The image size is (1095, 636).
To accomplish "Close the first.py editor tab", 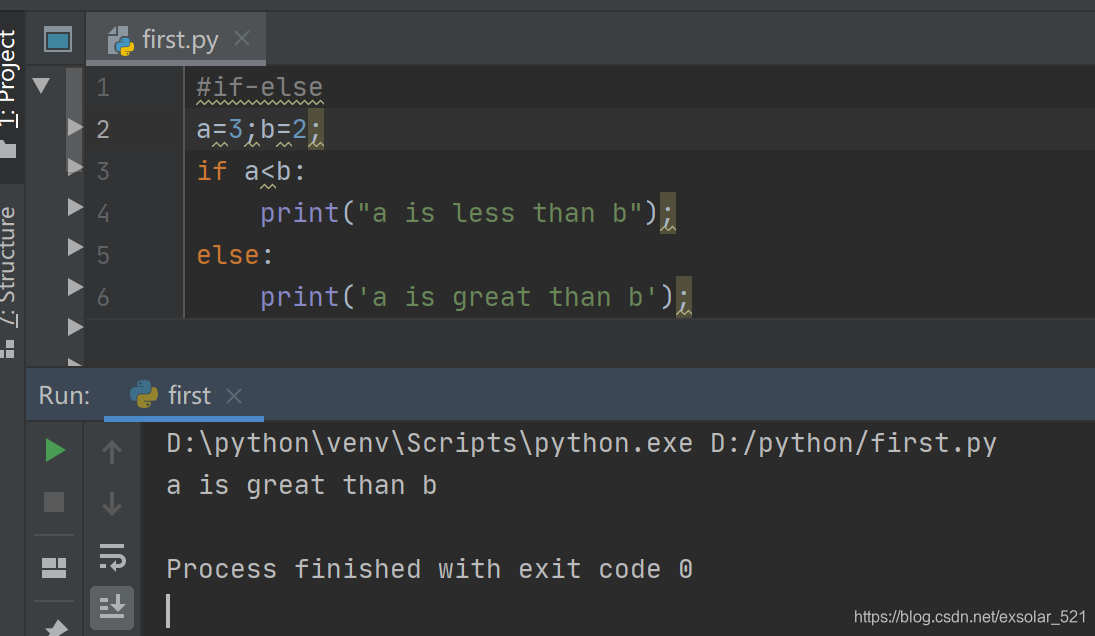I will tap(242, 38).
